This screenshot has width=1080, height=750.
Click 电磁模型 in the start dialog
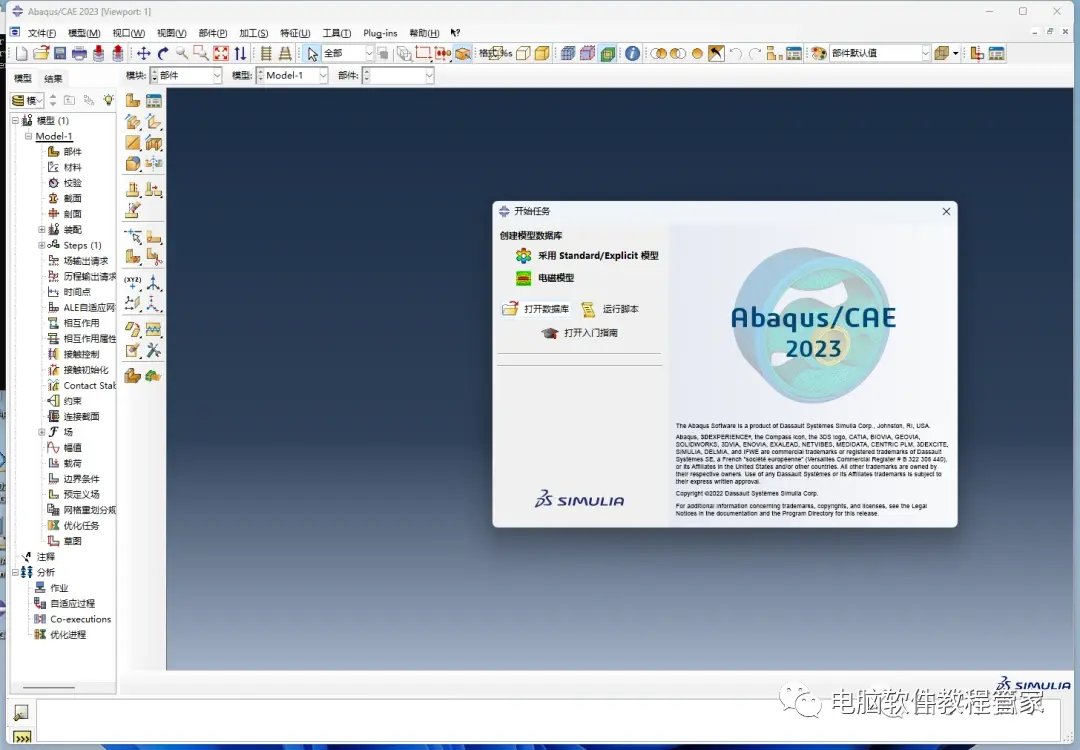click(545, 278)
